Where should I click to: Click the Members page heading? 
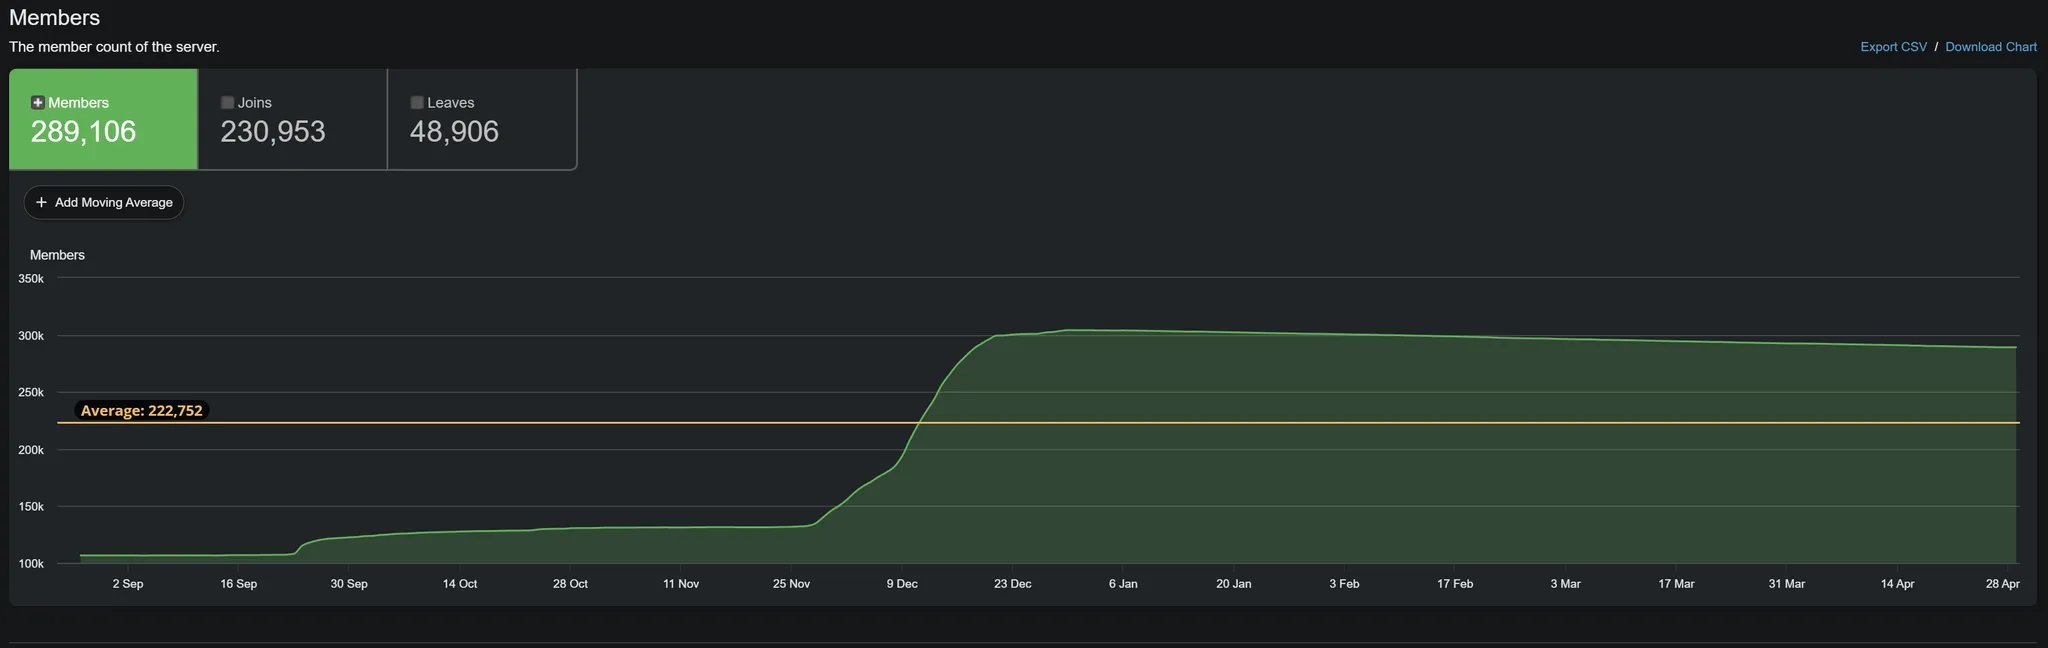tap(54, 18)
